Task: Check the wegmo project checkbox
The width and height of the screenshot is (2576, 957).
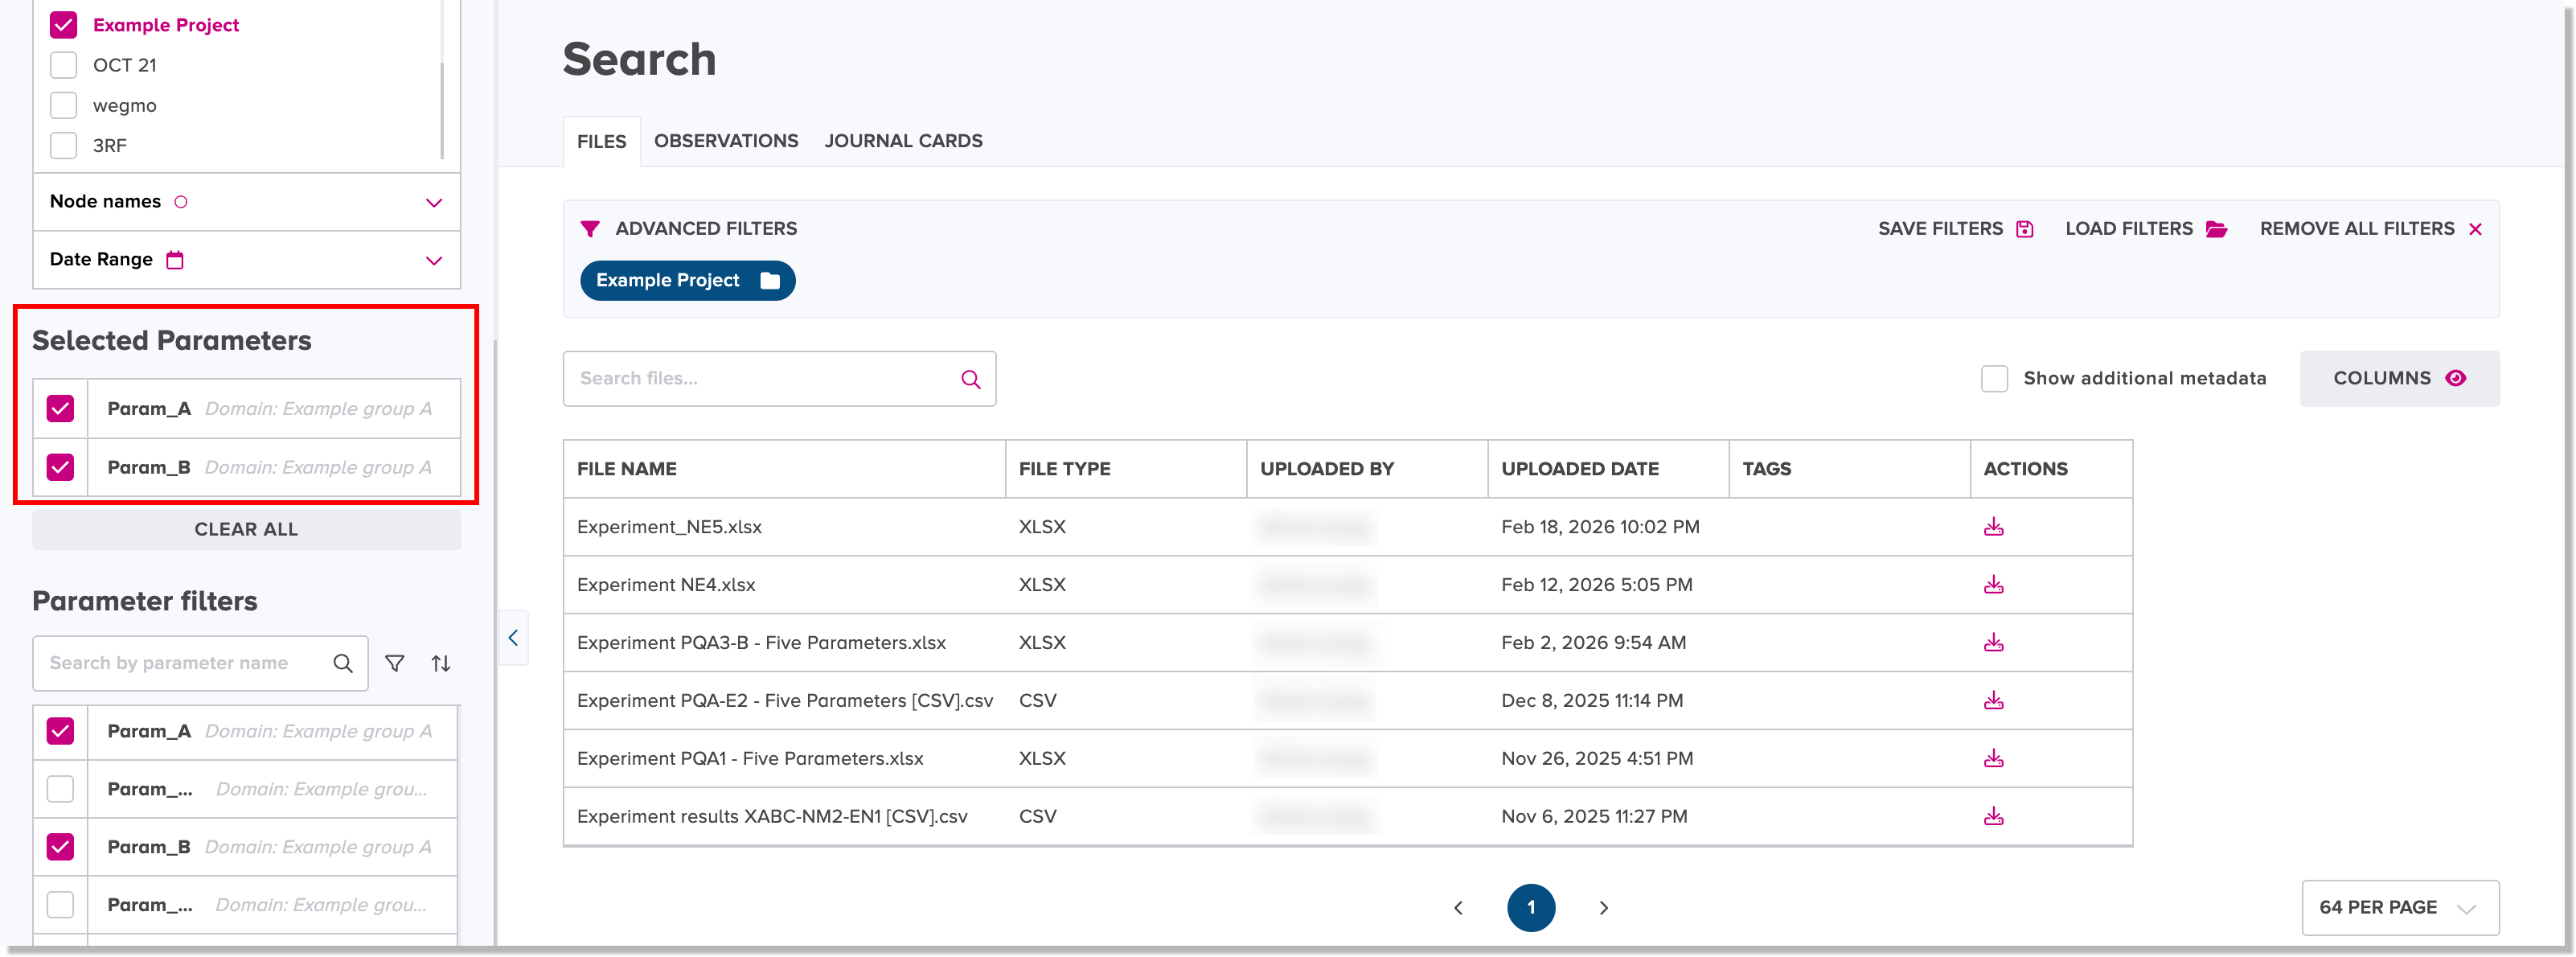Action: point(63,105)
